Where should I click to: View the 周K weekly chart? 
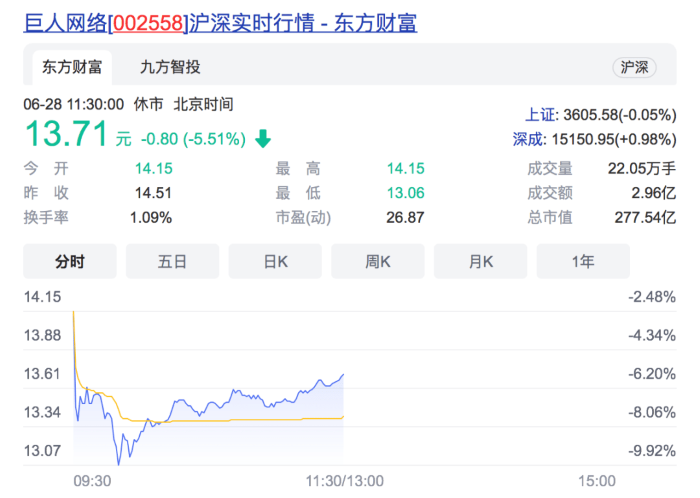378,262
